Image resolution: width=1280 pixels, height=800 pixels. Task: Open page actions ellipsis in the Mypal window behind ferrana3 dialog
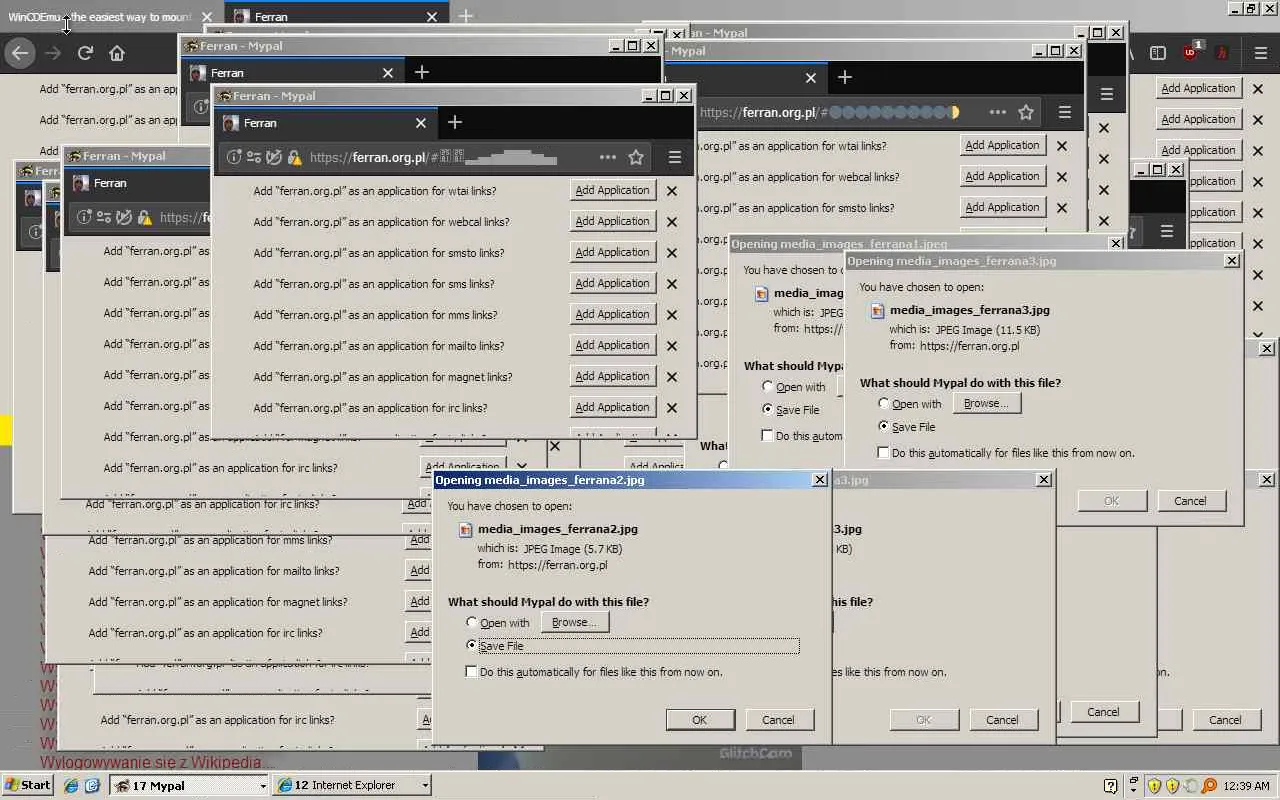998,112
